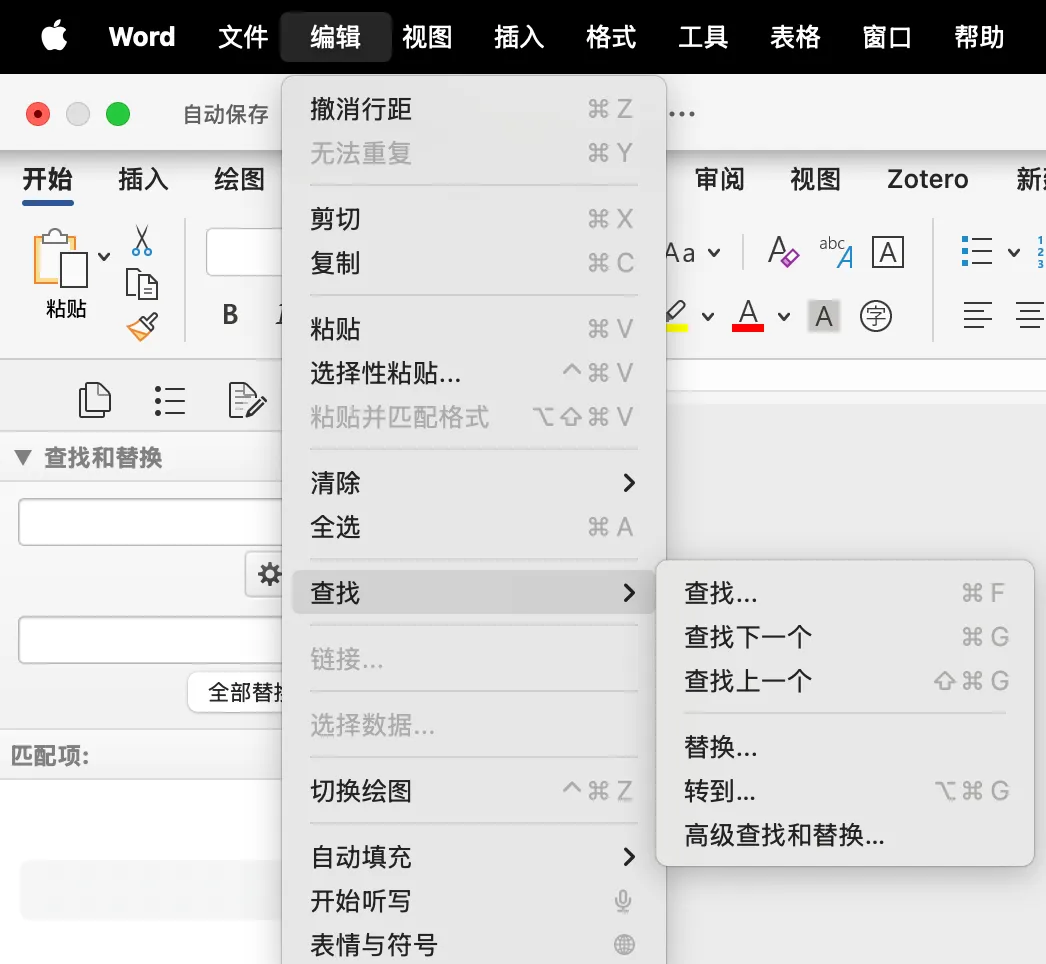Click the Bullets list icon
This screenshot has height=964, width=1046.
coord(977,252)
